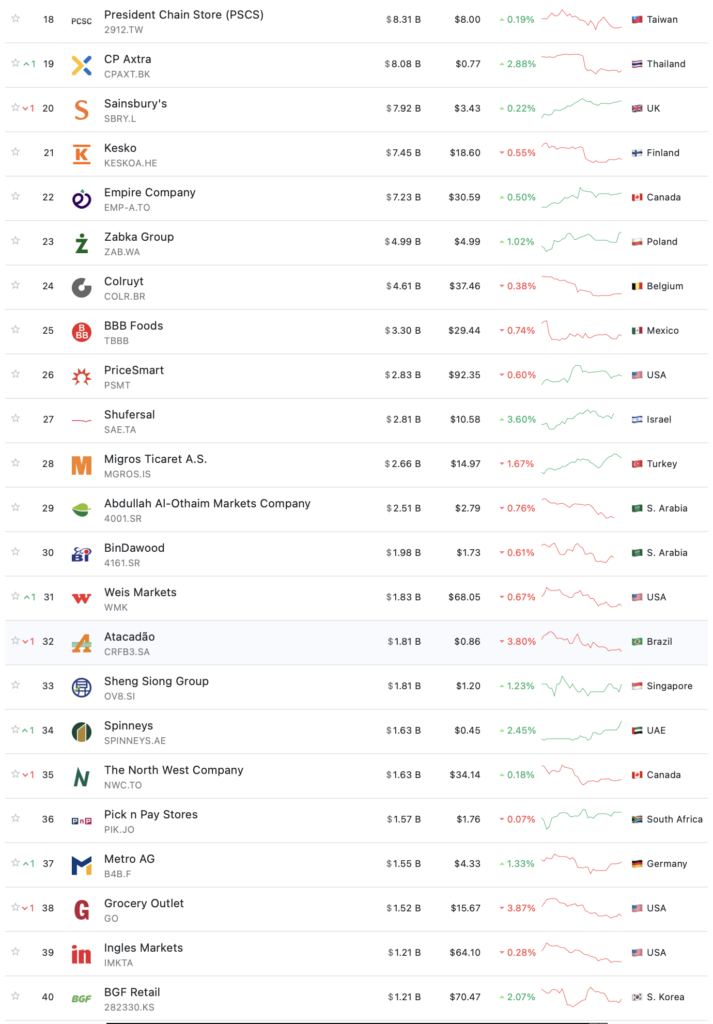Viewport: 713px width, 1024px height.
Task: Open the Pick n Pay Stores link
Action: [x=151, y=814]
